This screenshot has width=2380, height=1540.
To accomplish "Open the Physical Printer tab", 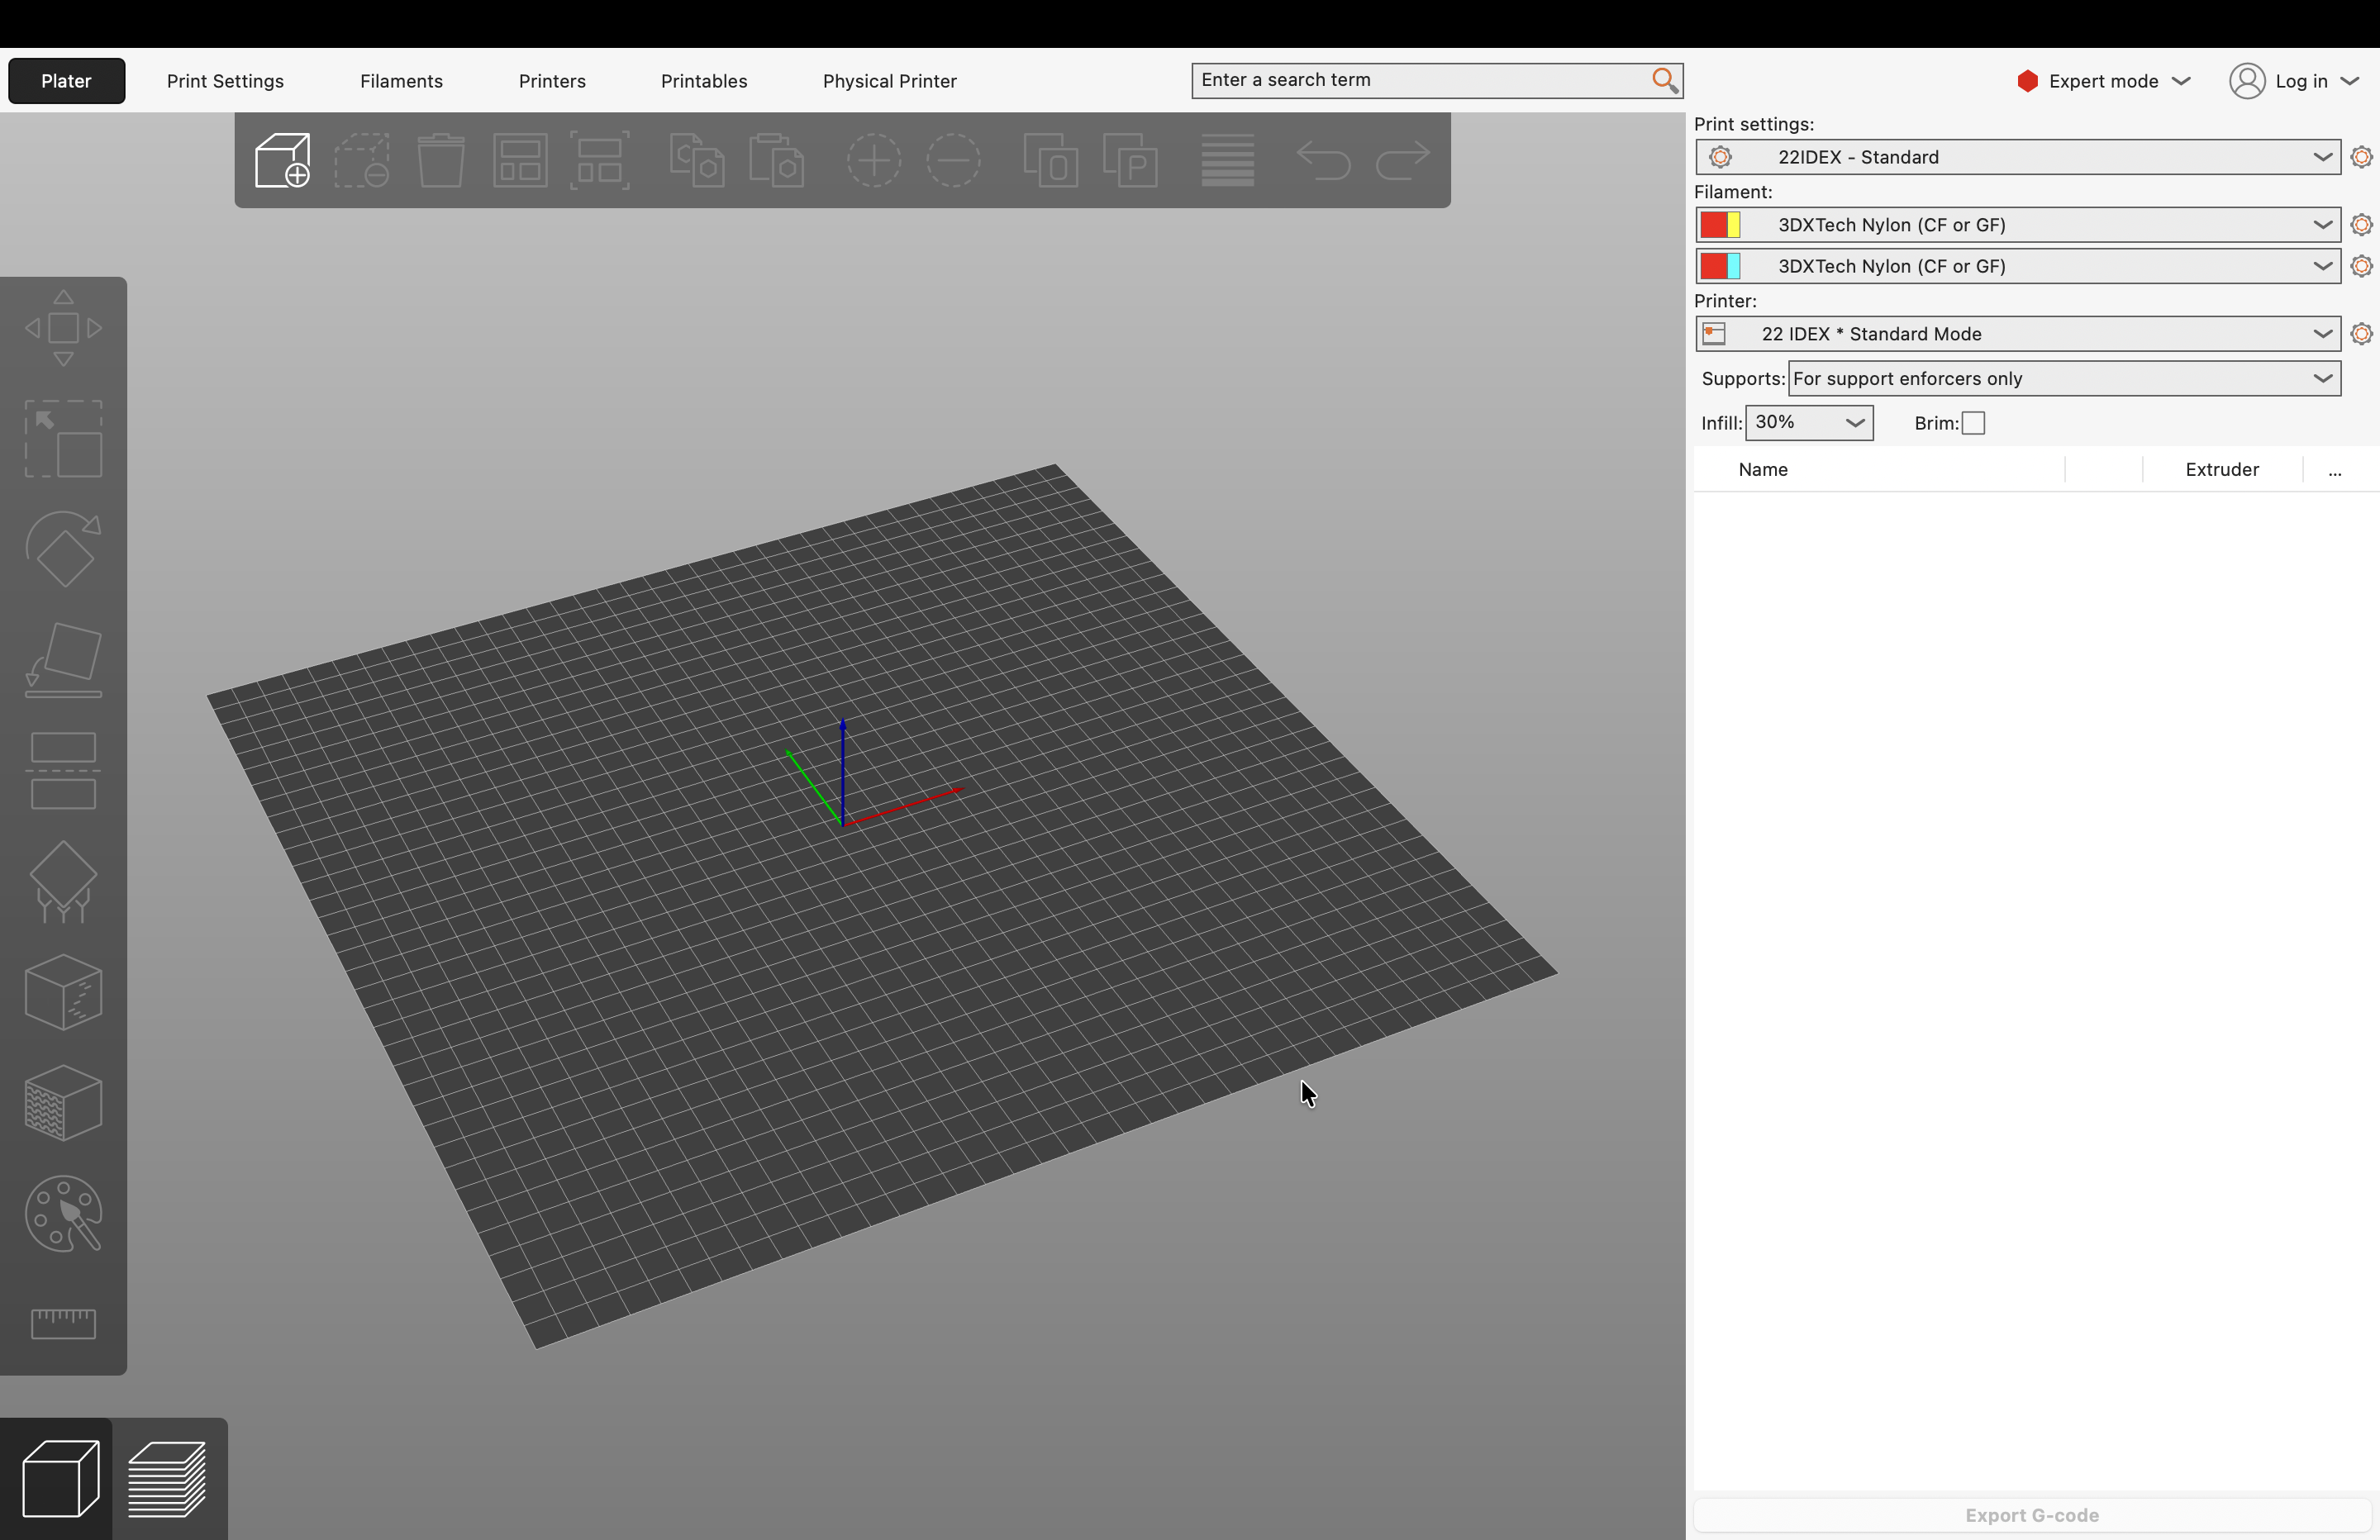I will coord(889,81).
